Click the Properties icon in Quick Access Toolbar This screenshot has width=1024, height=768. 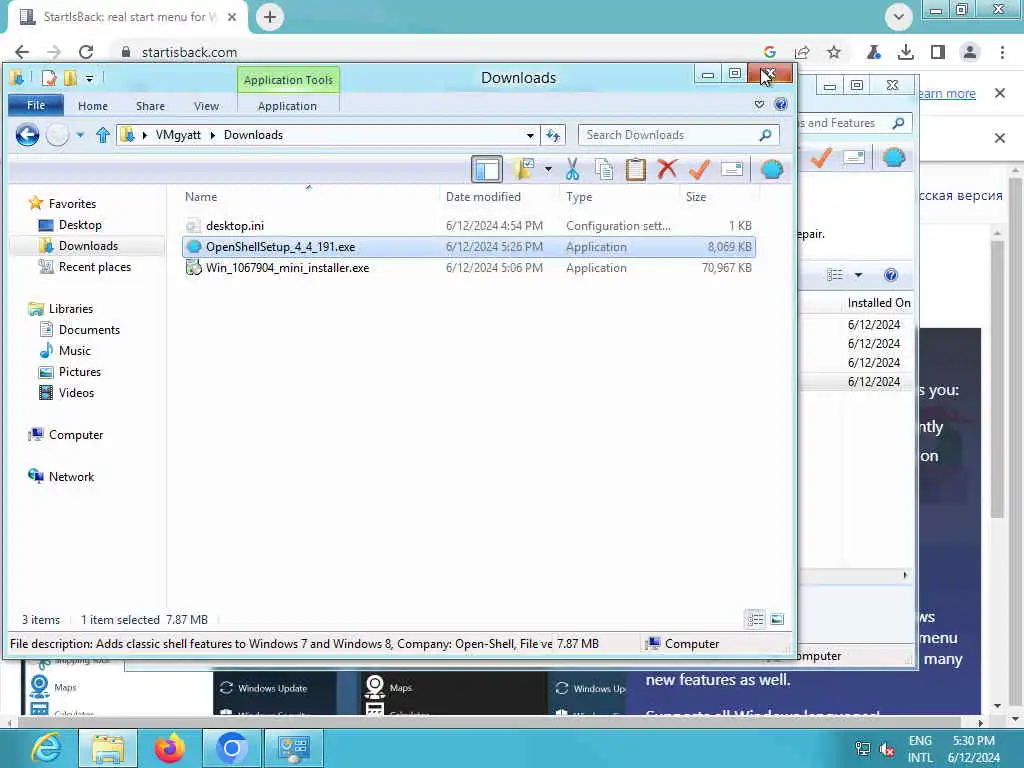click(49, 78)
